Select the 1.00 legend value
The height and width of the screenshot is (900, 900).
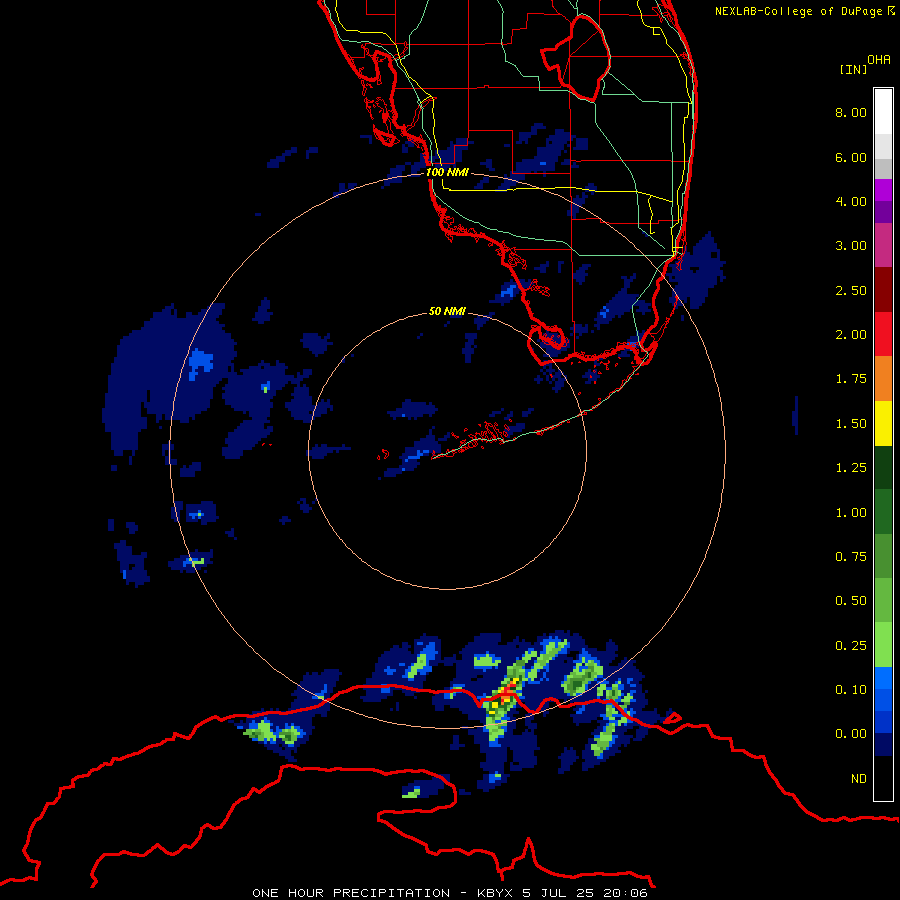pyautogui.click(x=851, y=513)
